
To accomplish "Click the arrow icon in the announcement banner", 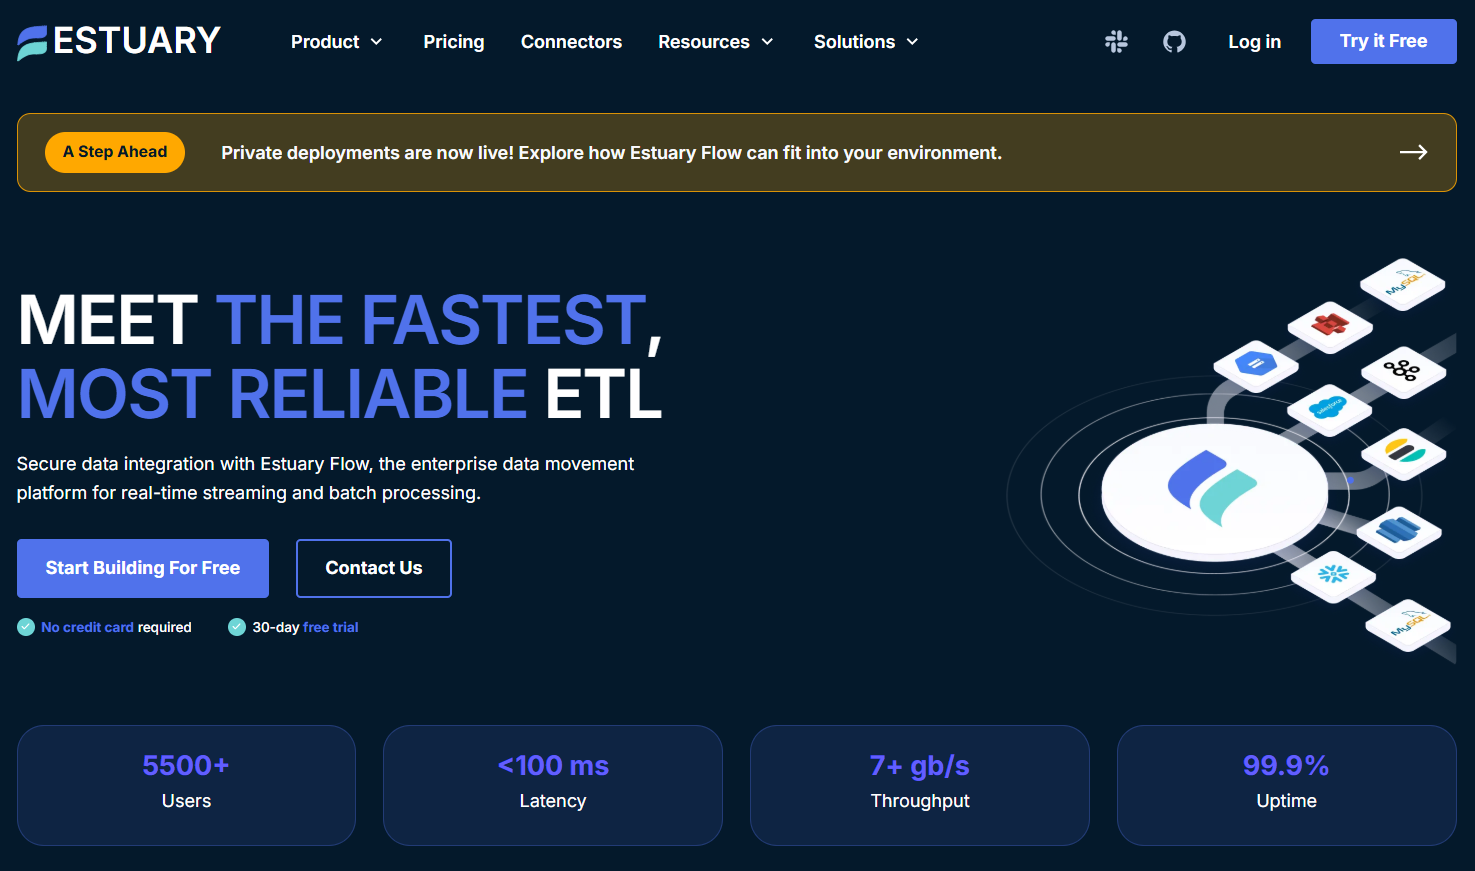I will pos(1413,152).
